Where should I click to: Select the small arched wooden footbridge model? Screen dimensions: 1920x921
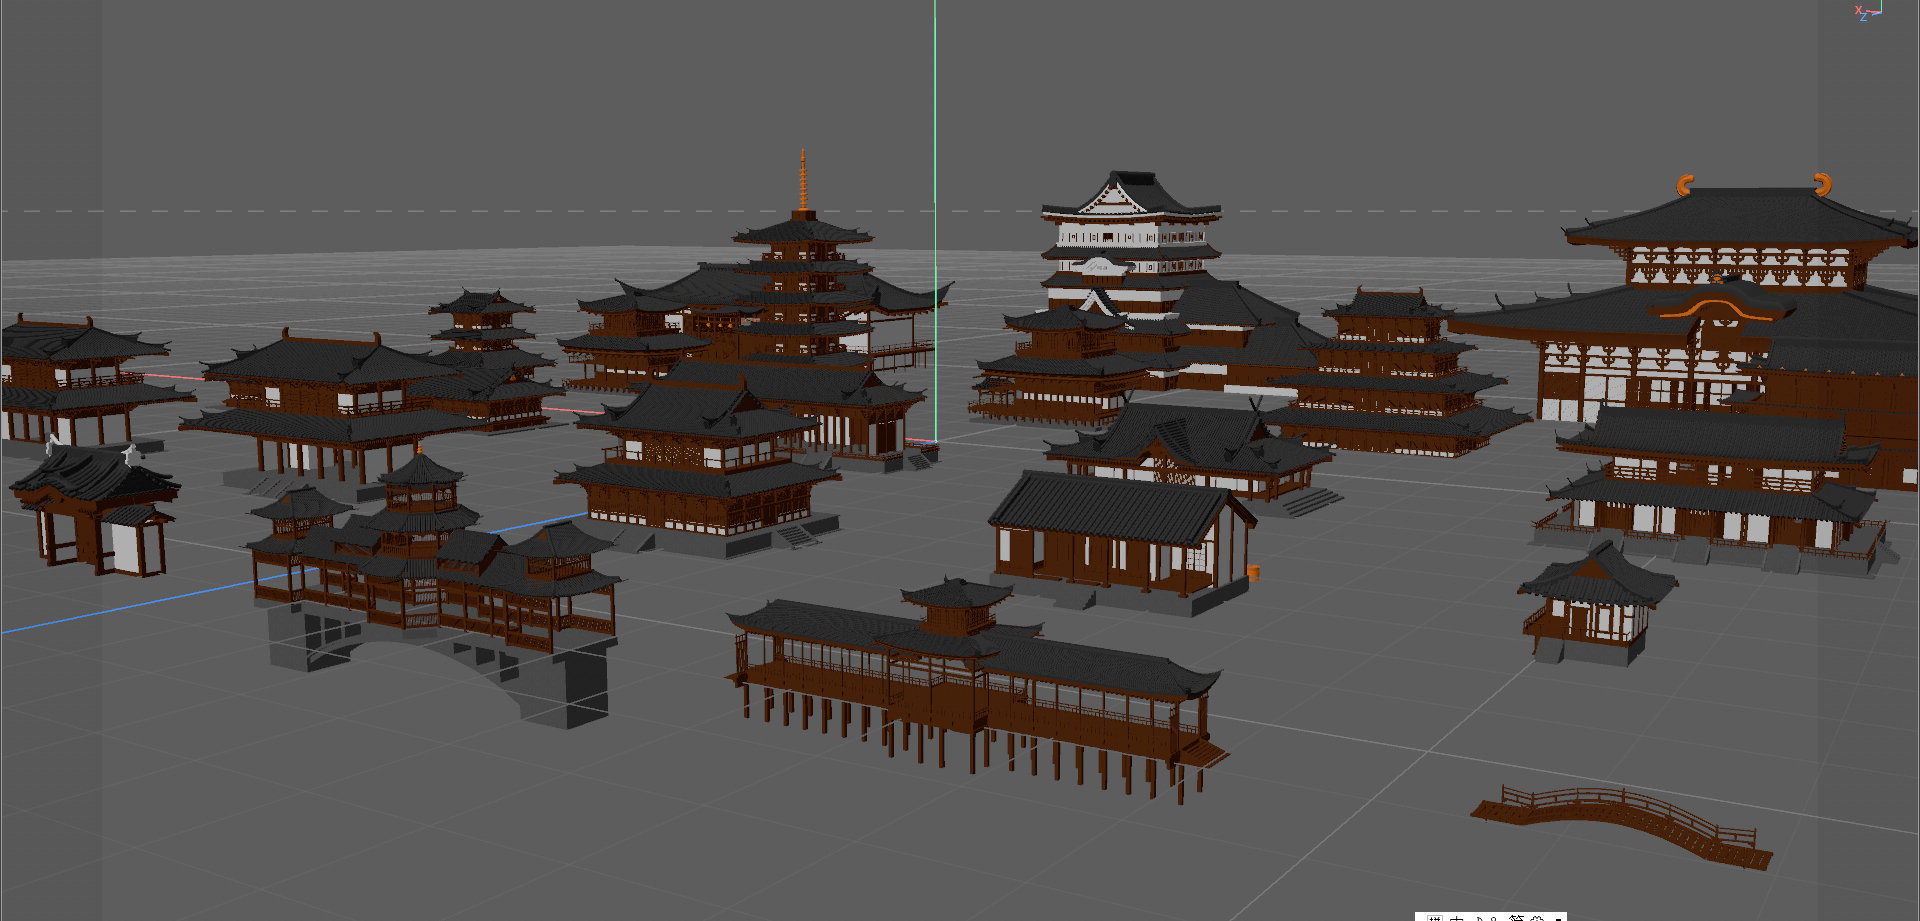[x=1622, y=826]
